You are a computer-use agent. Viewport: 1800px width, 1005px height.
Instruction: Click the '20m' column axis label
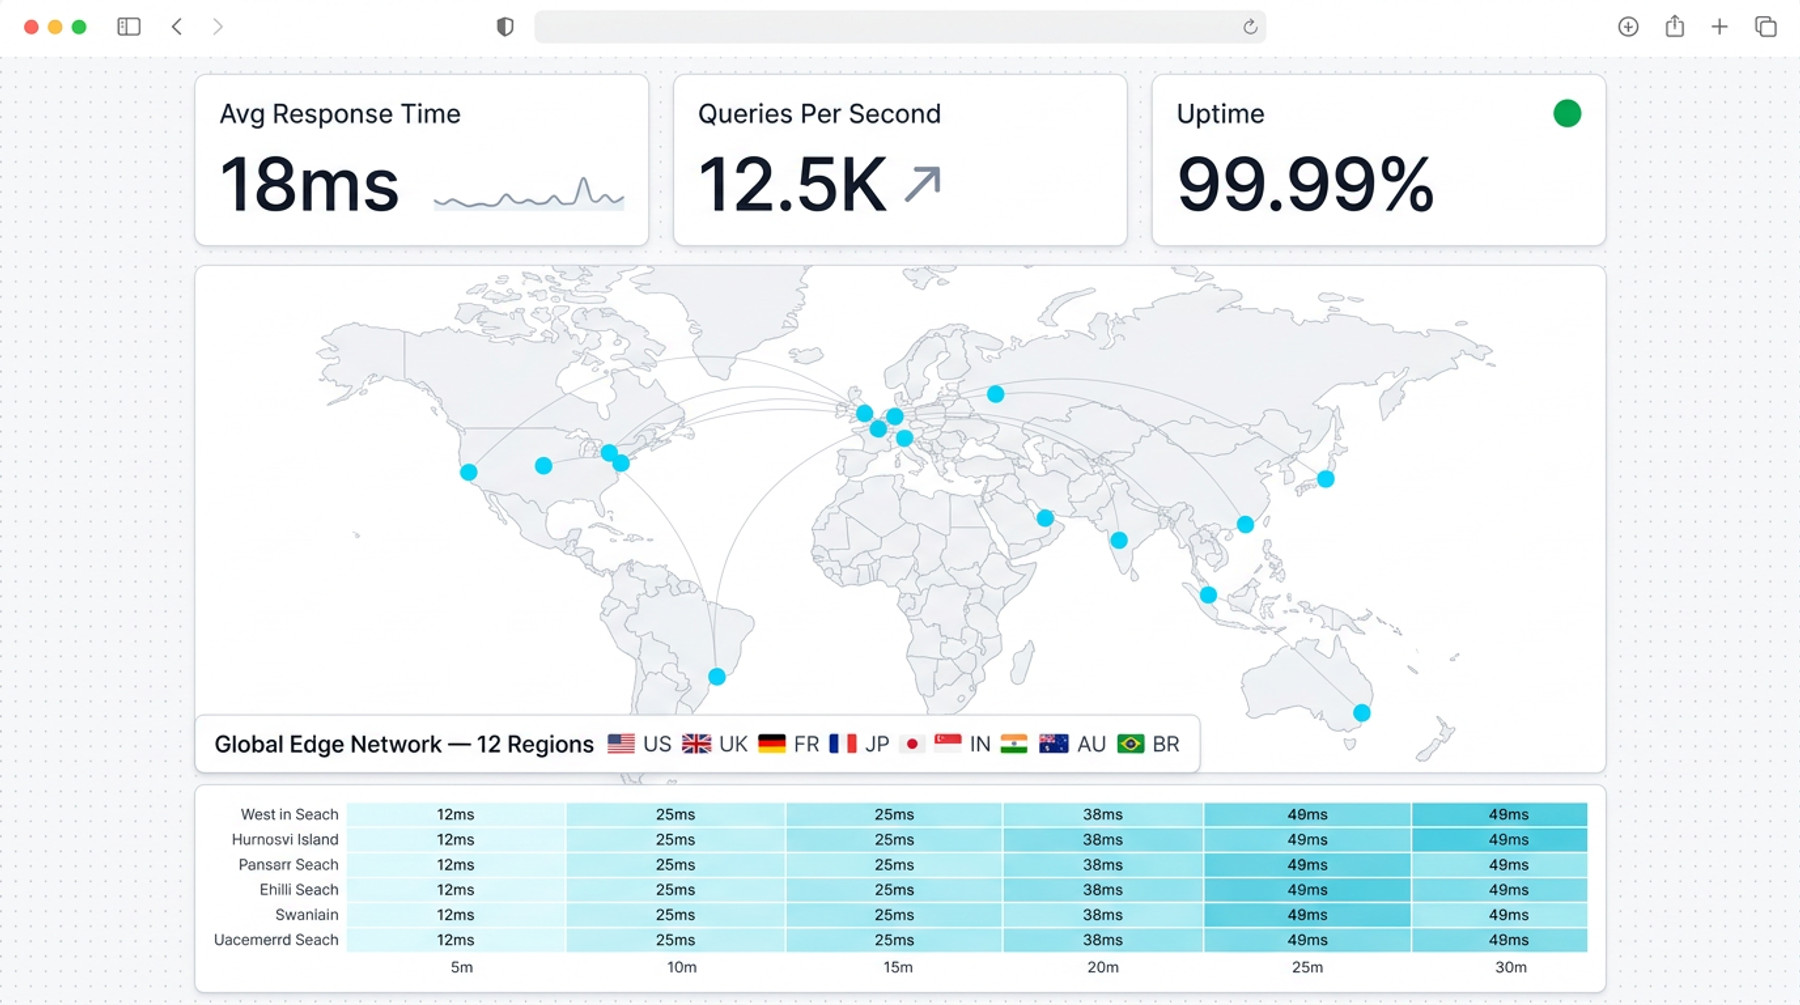(x=1103, y=967)
